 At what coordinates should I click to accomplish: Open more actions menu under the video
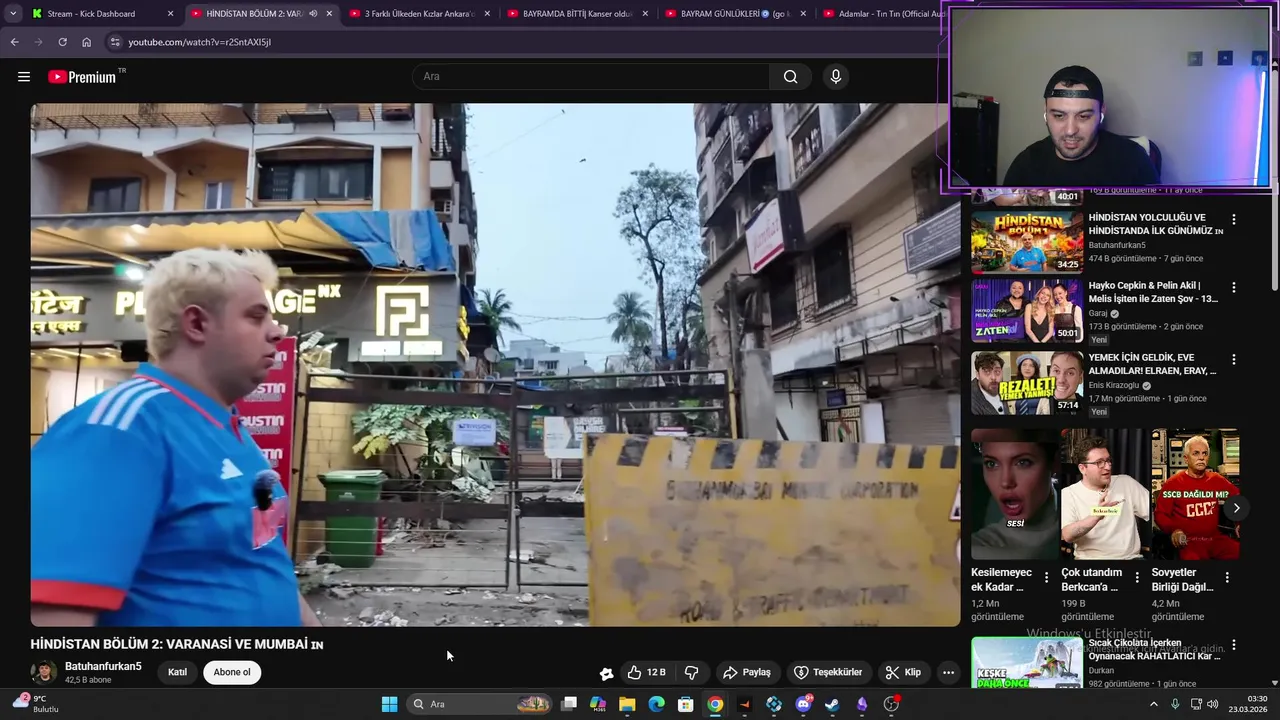tap(948, 672)
